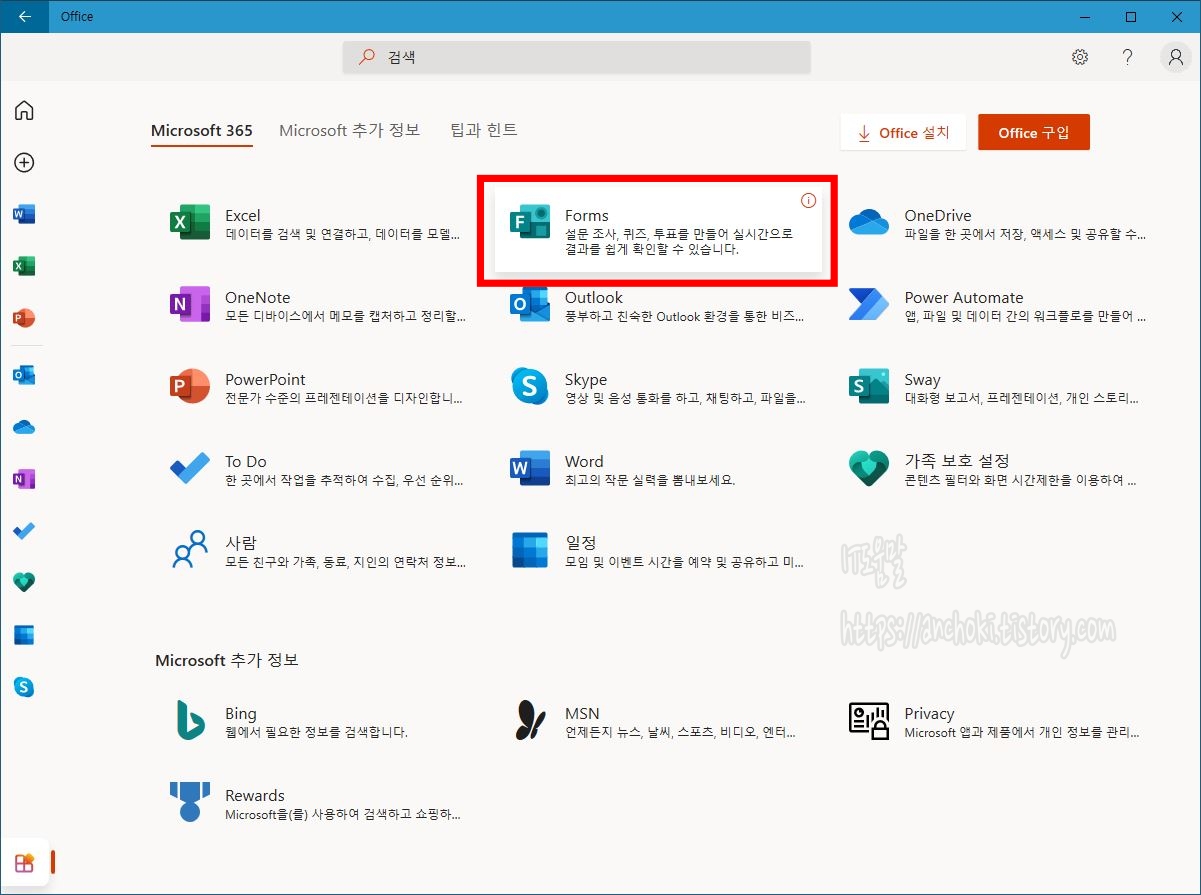Launch PowerPoint from the app grid

316,387
